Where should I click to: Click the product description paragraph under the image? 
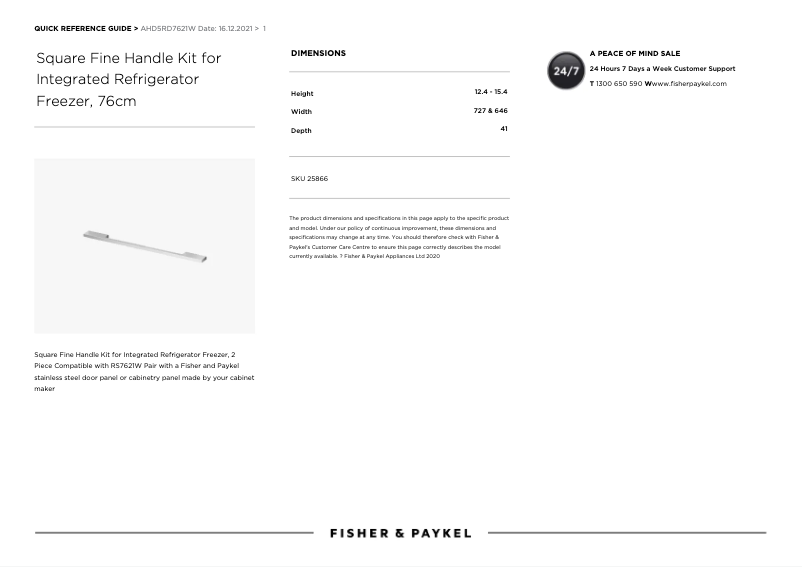coord(144,371)
